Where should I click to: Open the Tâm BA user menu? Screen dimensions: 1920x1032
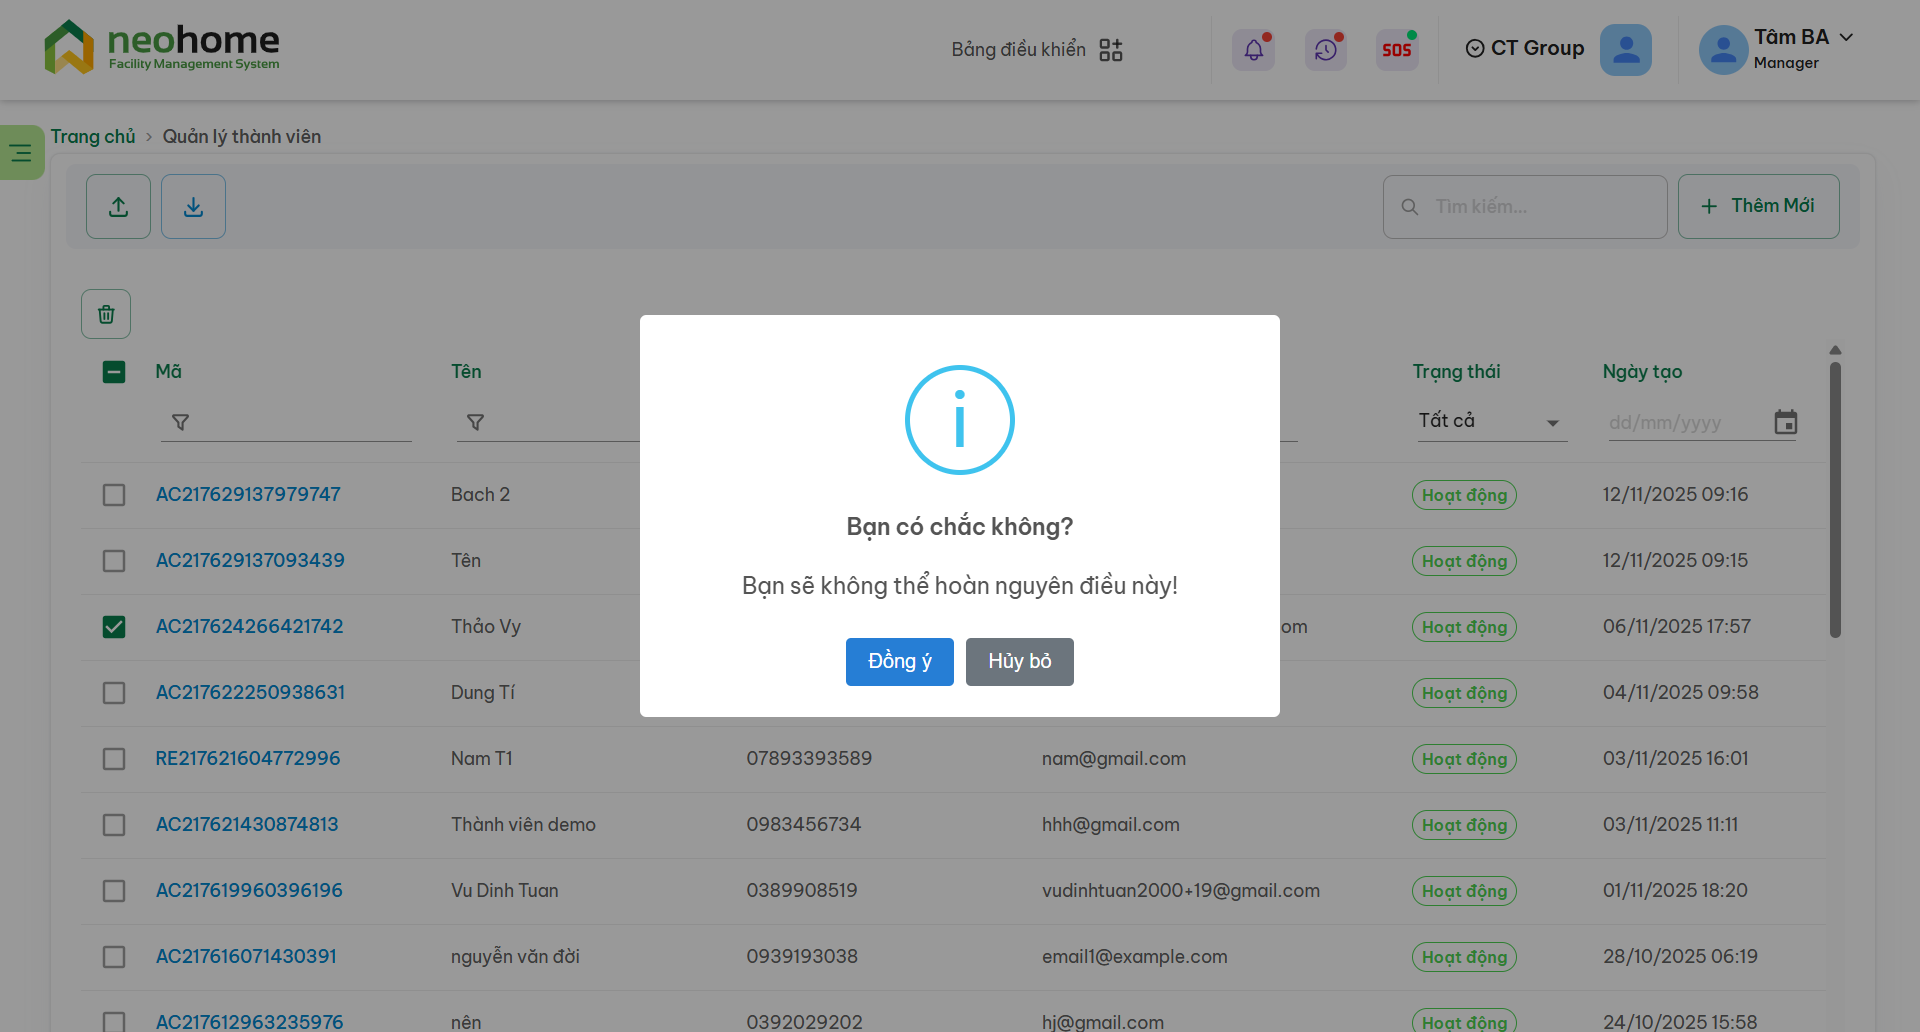(1778, 49)
